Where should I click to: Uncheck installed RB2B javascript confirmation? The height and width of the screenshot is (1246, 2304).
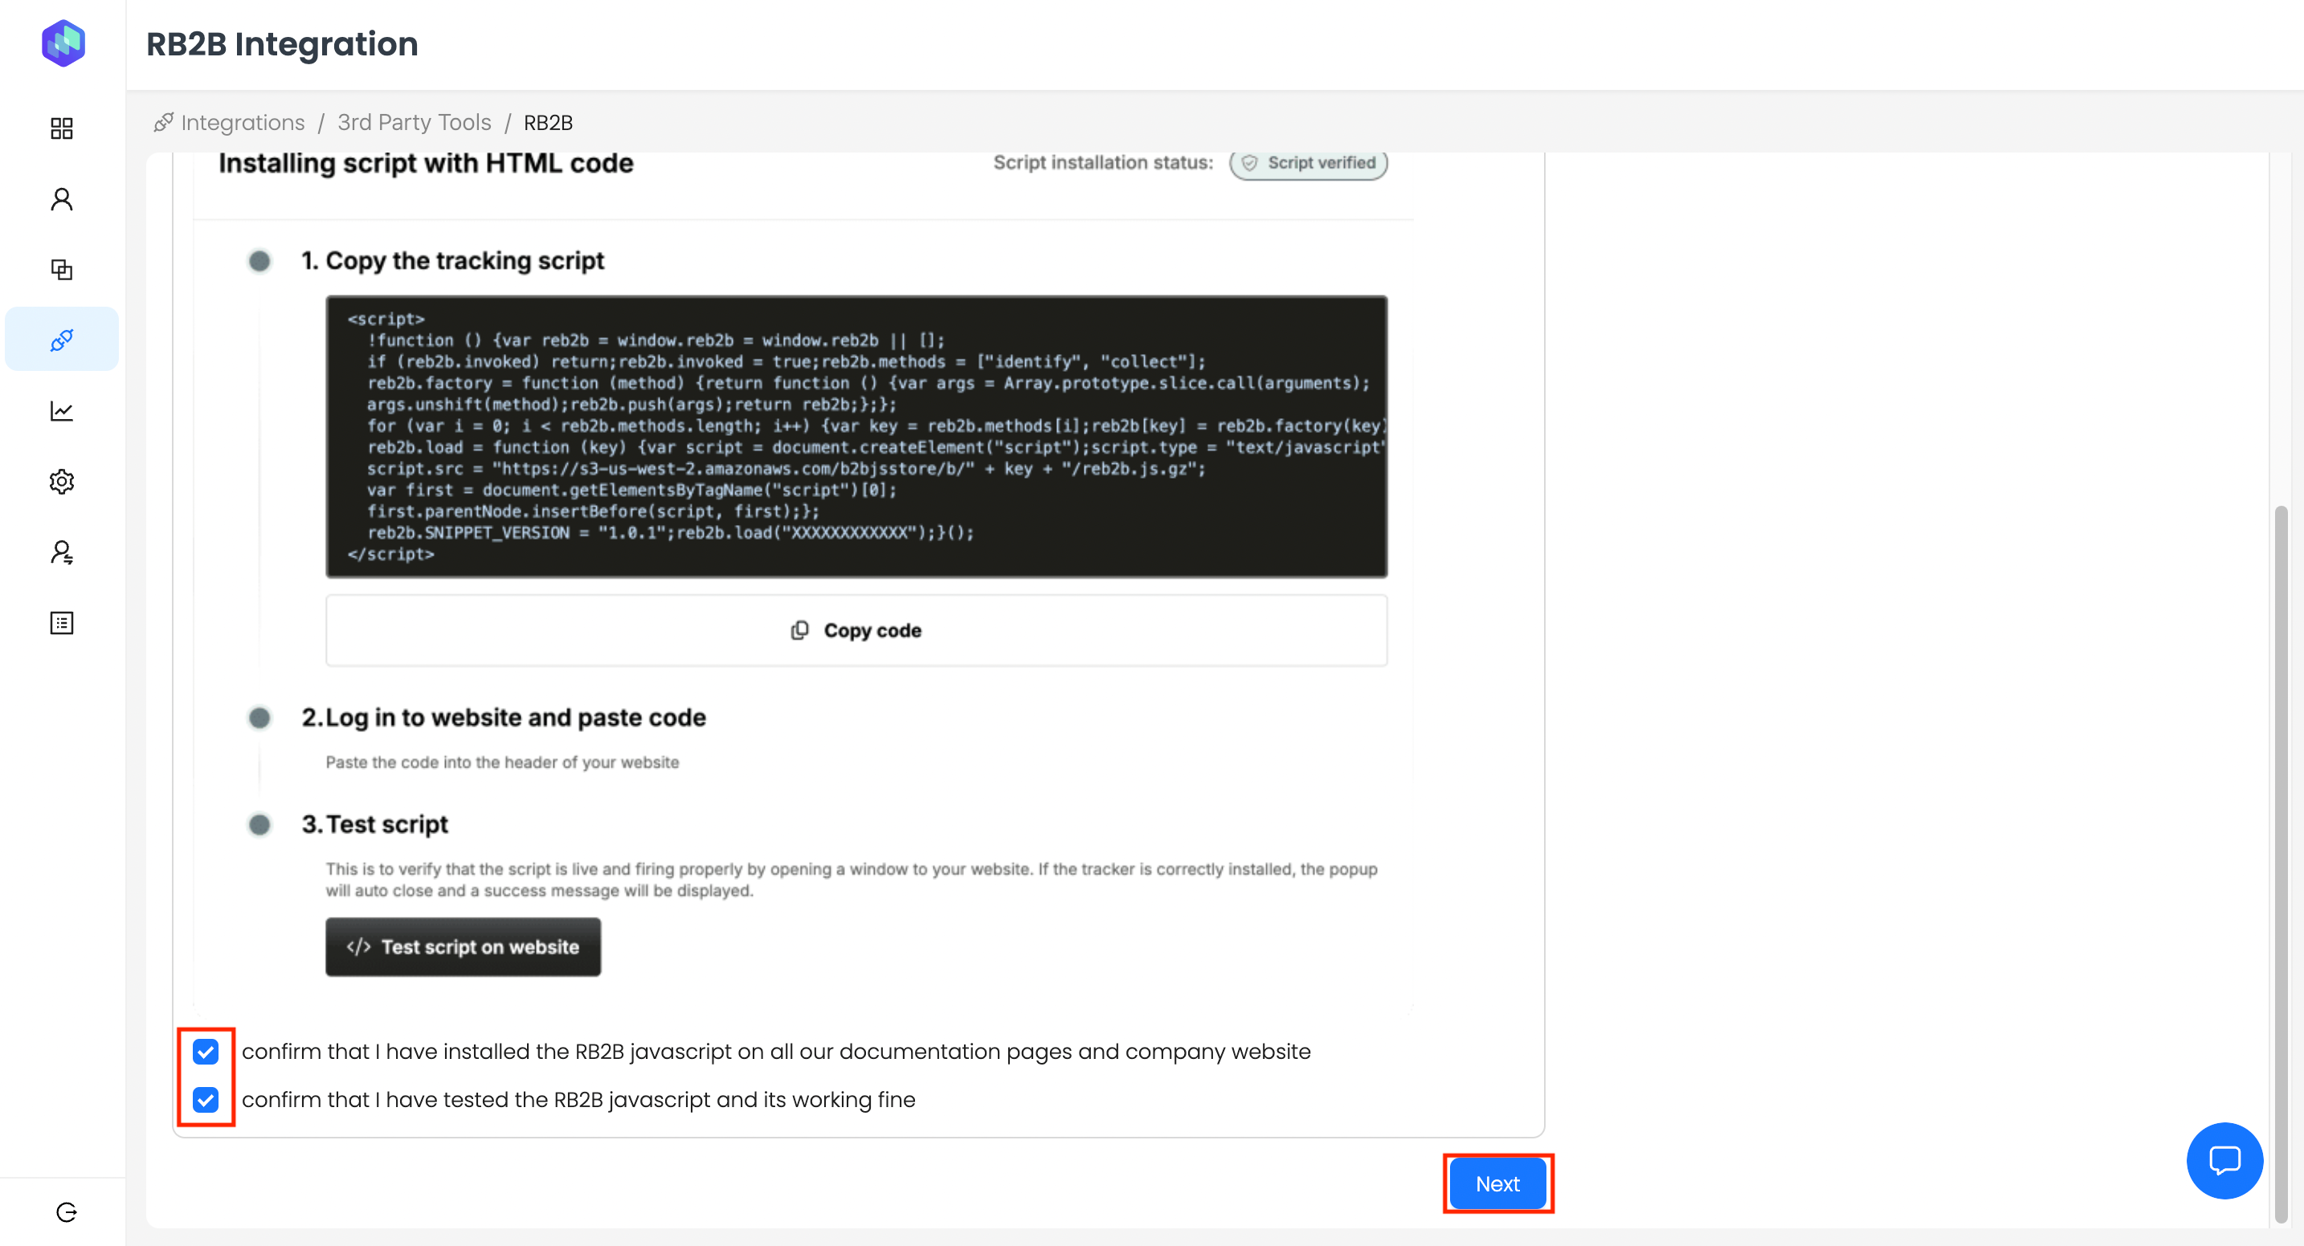tap(206, 1052)
